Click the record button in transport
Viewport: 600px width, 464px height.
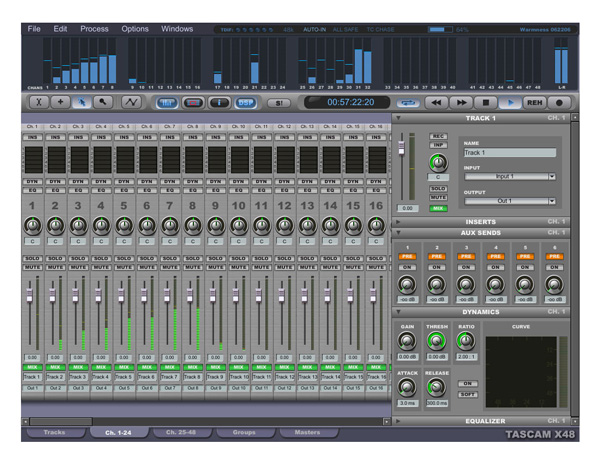pos(559,103)
